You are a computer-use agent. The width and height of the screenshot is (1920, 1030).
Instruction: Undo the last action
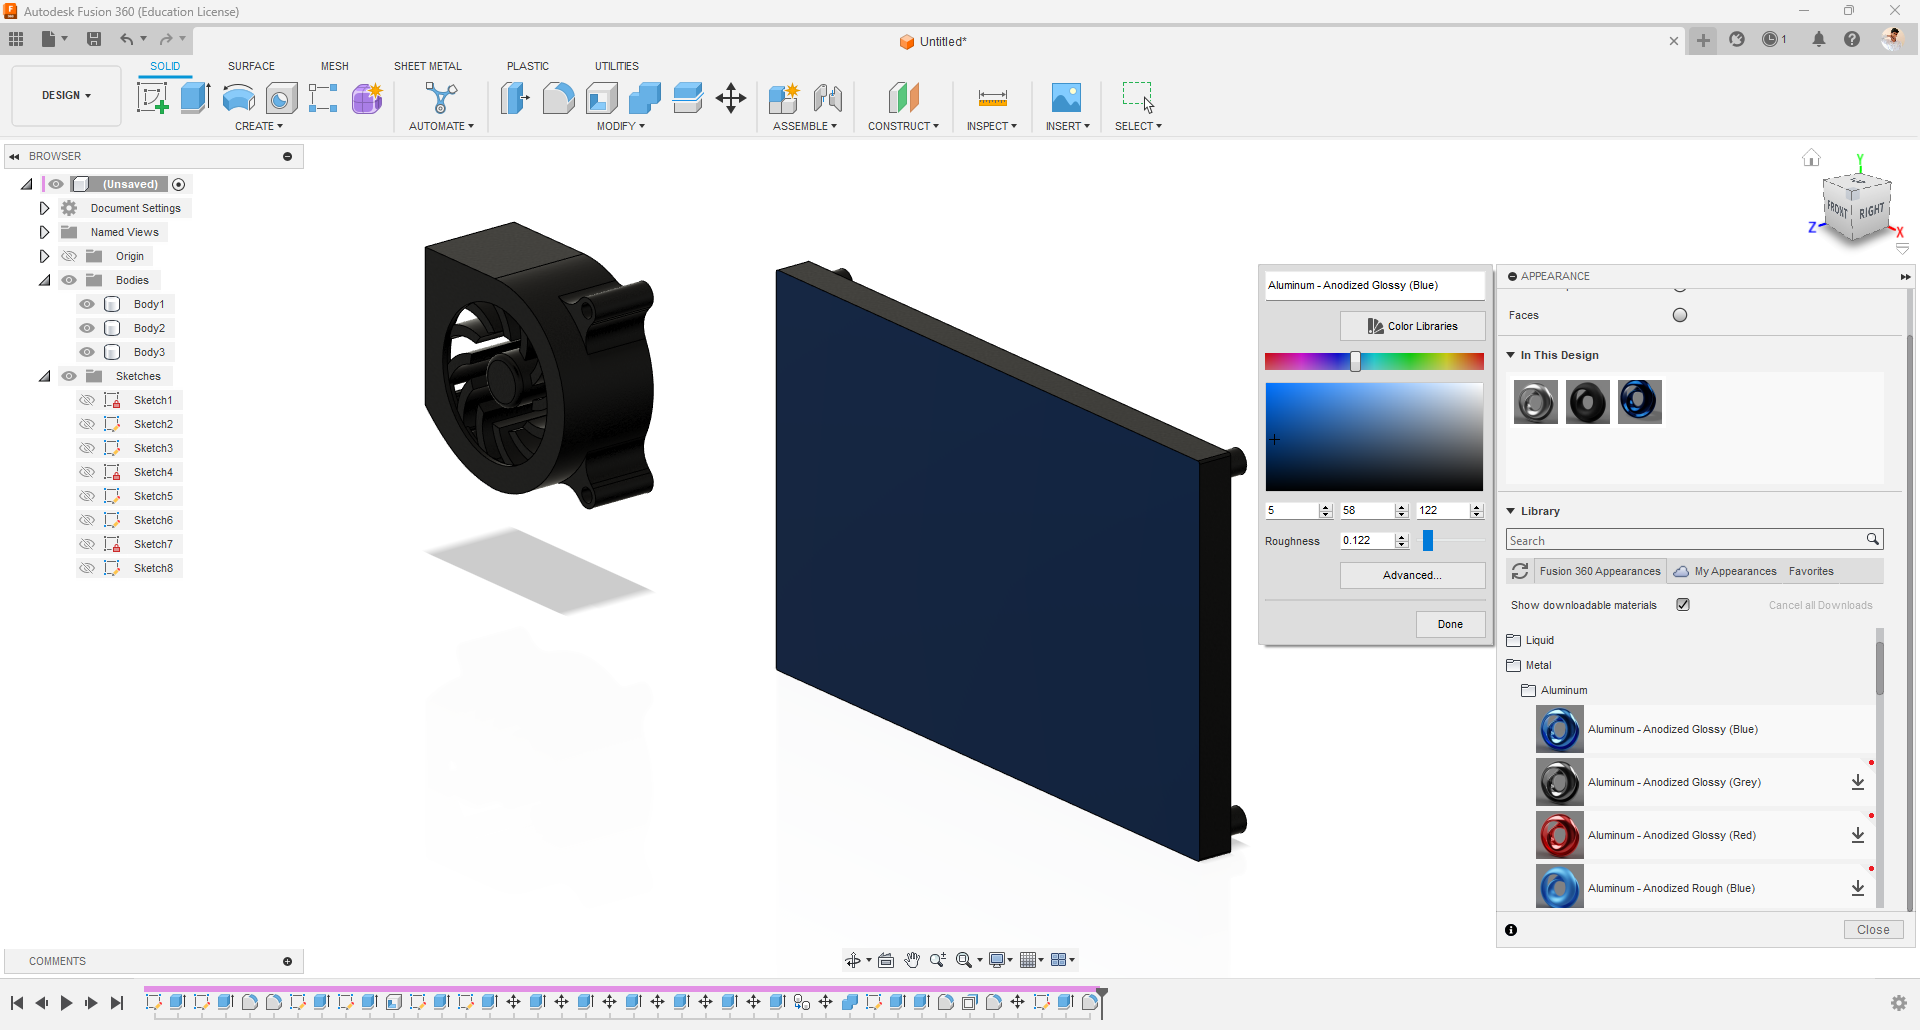(127, 39)
